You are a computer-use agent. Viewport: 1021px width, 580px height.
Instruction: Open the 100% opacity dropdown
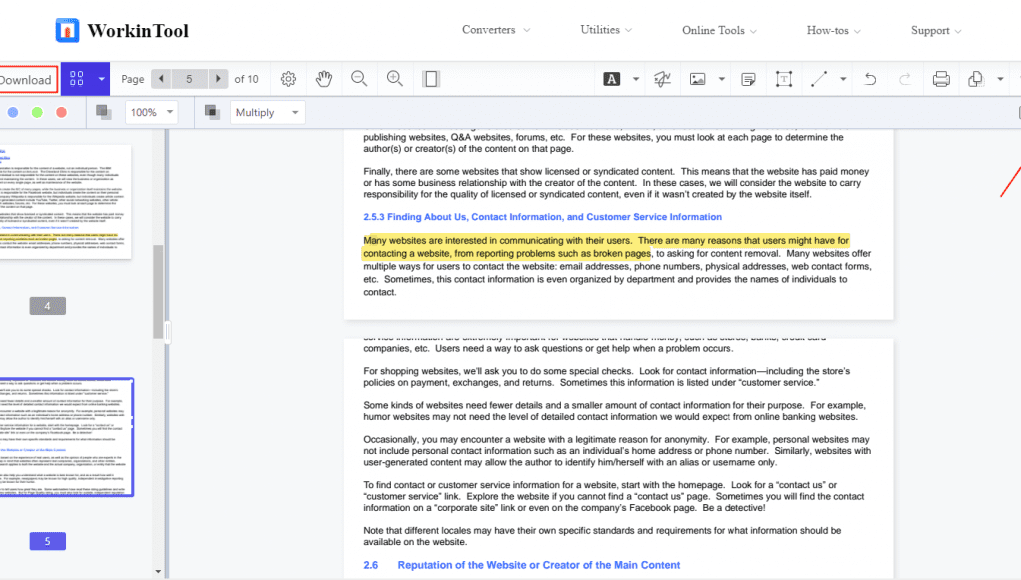coord(152,112)
